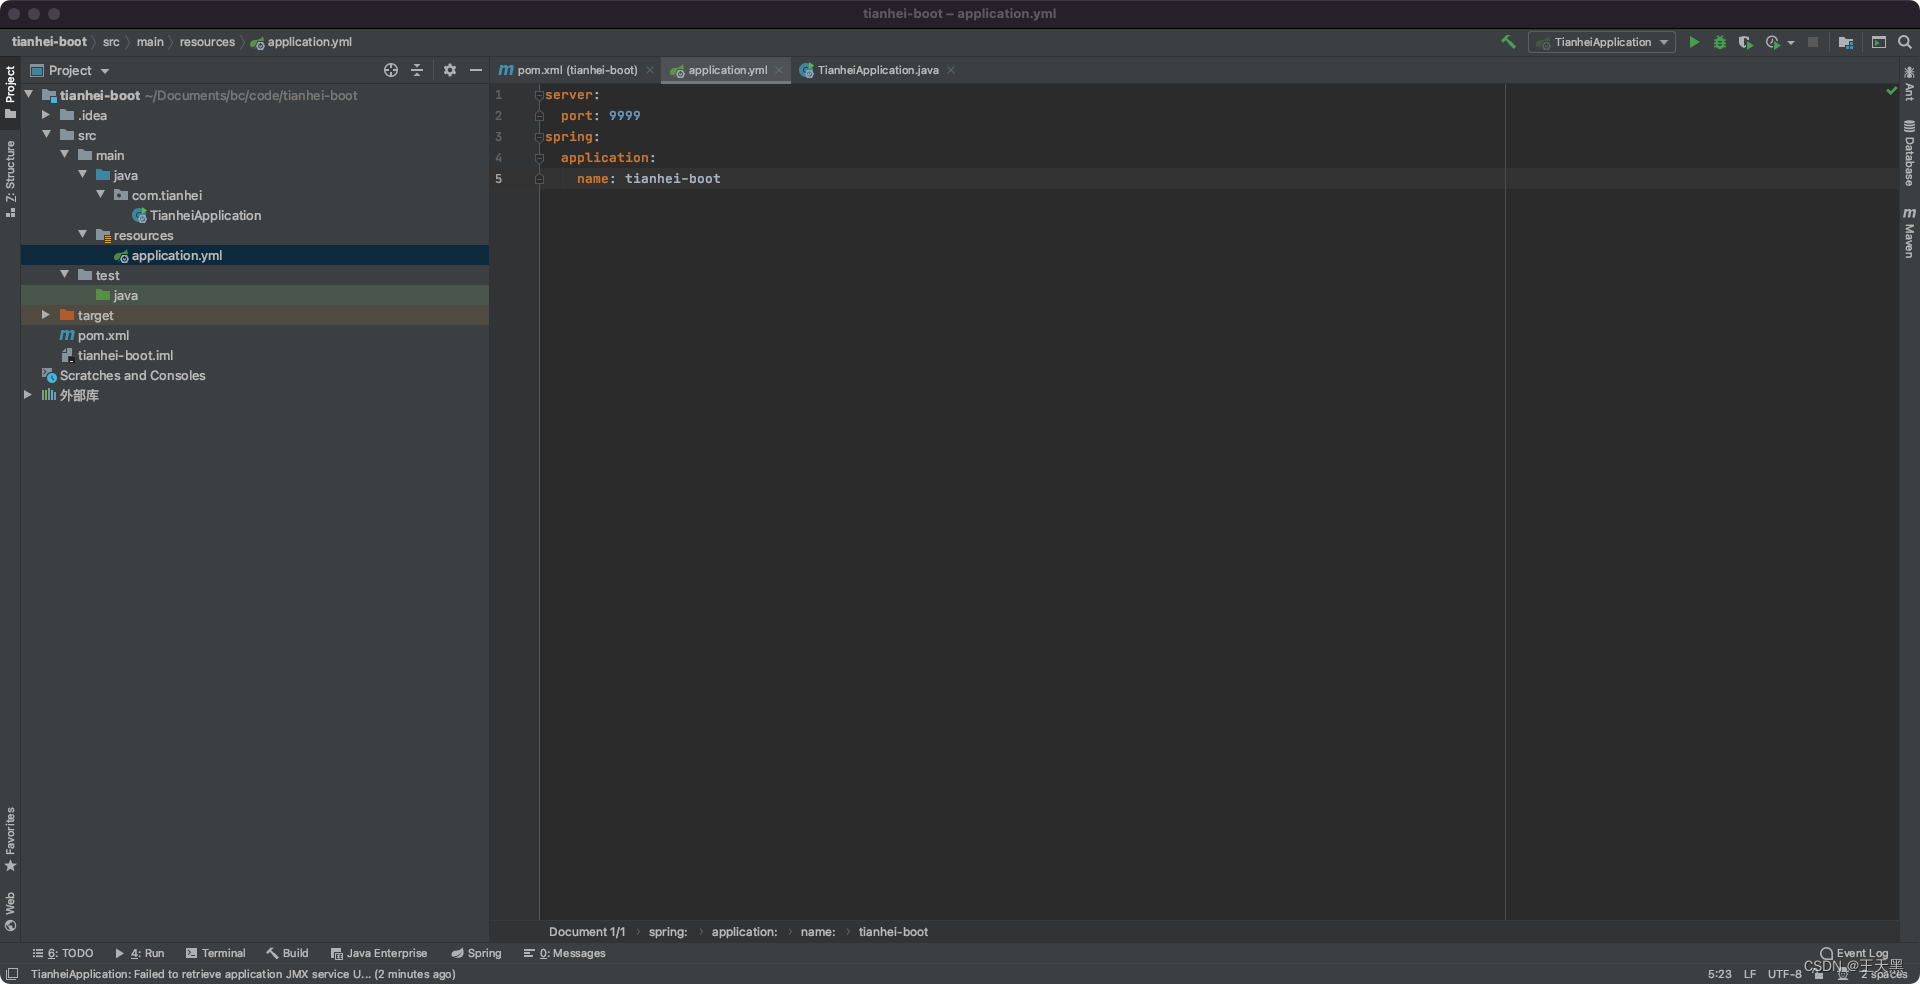
Task: Open the Build tool window
Action: coord(287,953)
